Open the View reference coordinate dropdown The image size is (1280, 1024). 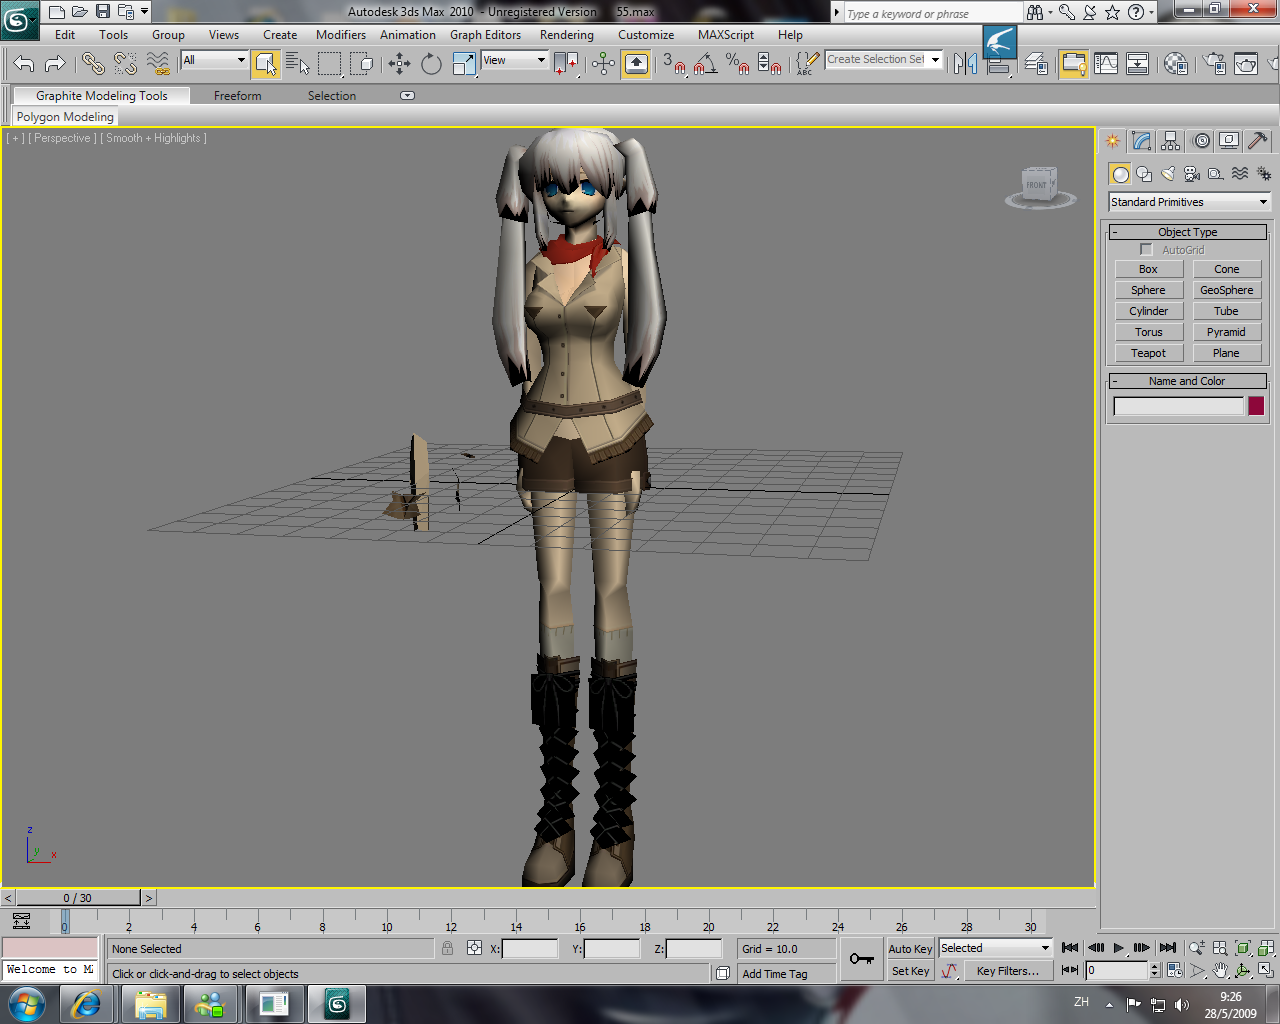click(x=514, y=60)
